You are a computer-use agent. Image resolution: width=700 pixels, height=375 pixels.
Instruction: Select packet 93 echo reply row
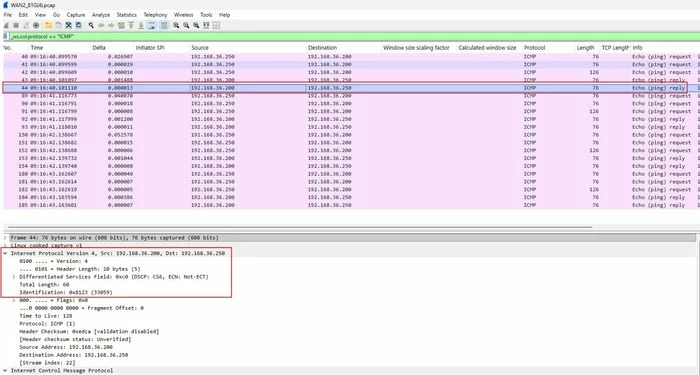click(x=350, y=127)
